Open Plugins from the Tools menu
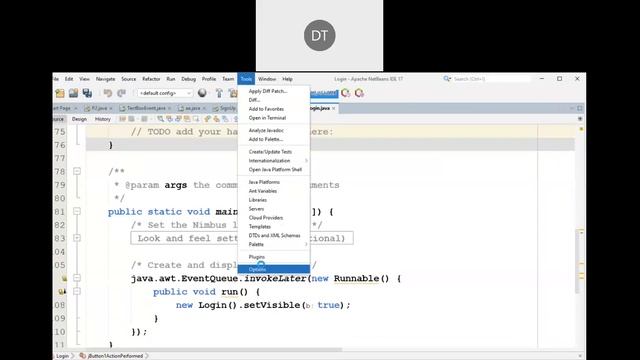This screenshot has width=640, height=360. [x=273, y=257]
